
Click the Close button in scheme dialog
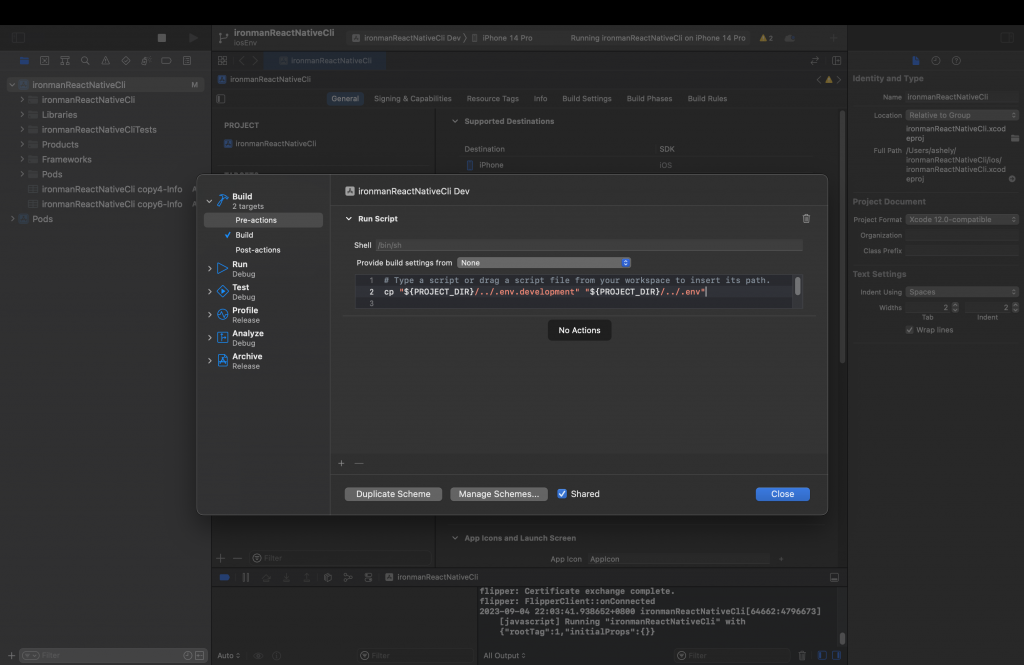click(x=782, y=494)
